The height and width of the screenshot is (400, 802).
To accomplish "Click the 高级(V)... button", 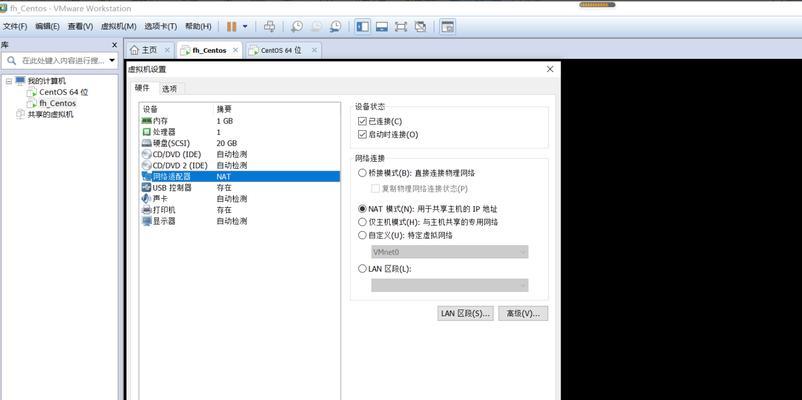I will click(523, 314).
